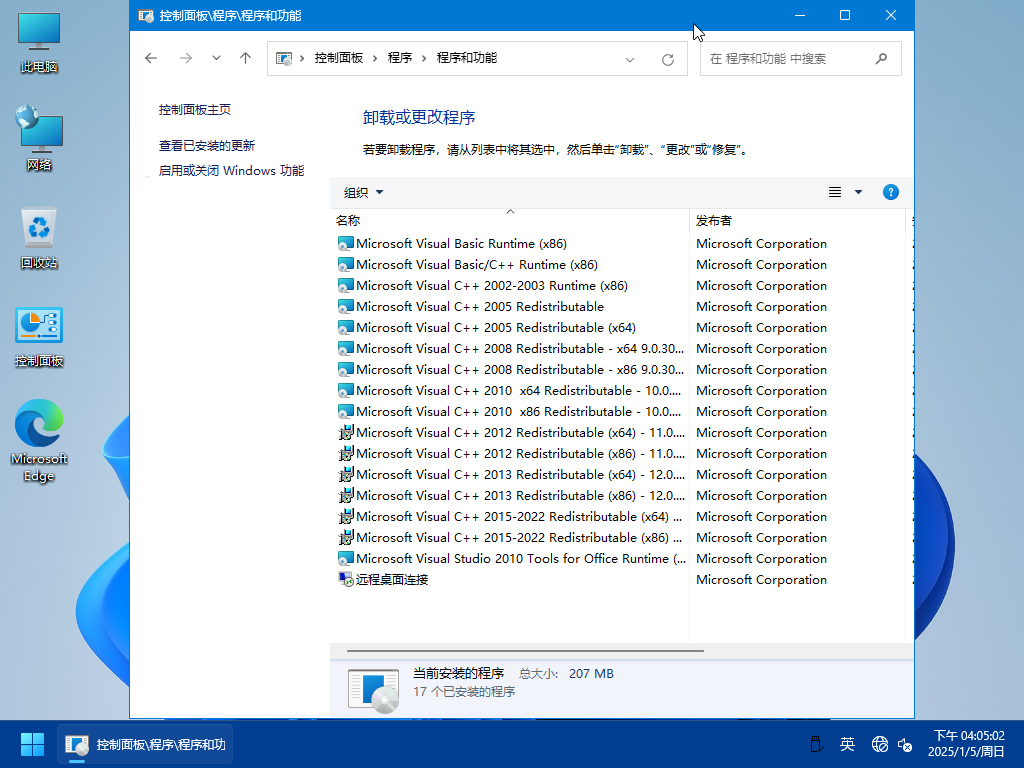1024x768 pixels.
Task: Open 启用或关闭 Windows 功能 link
Action: tap(231, 170)
